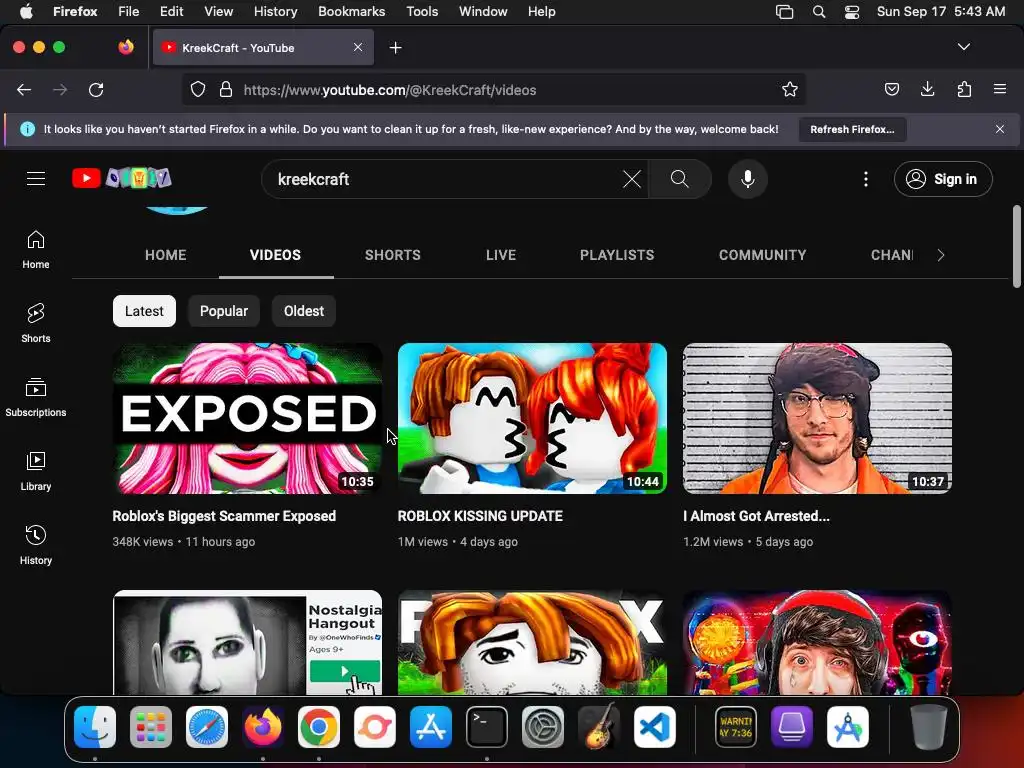Go to Home in sidebar
This screenshot has height=768, width=1024.
[36, 249]
